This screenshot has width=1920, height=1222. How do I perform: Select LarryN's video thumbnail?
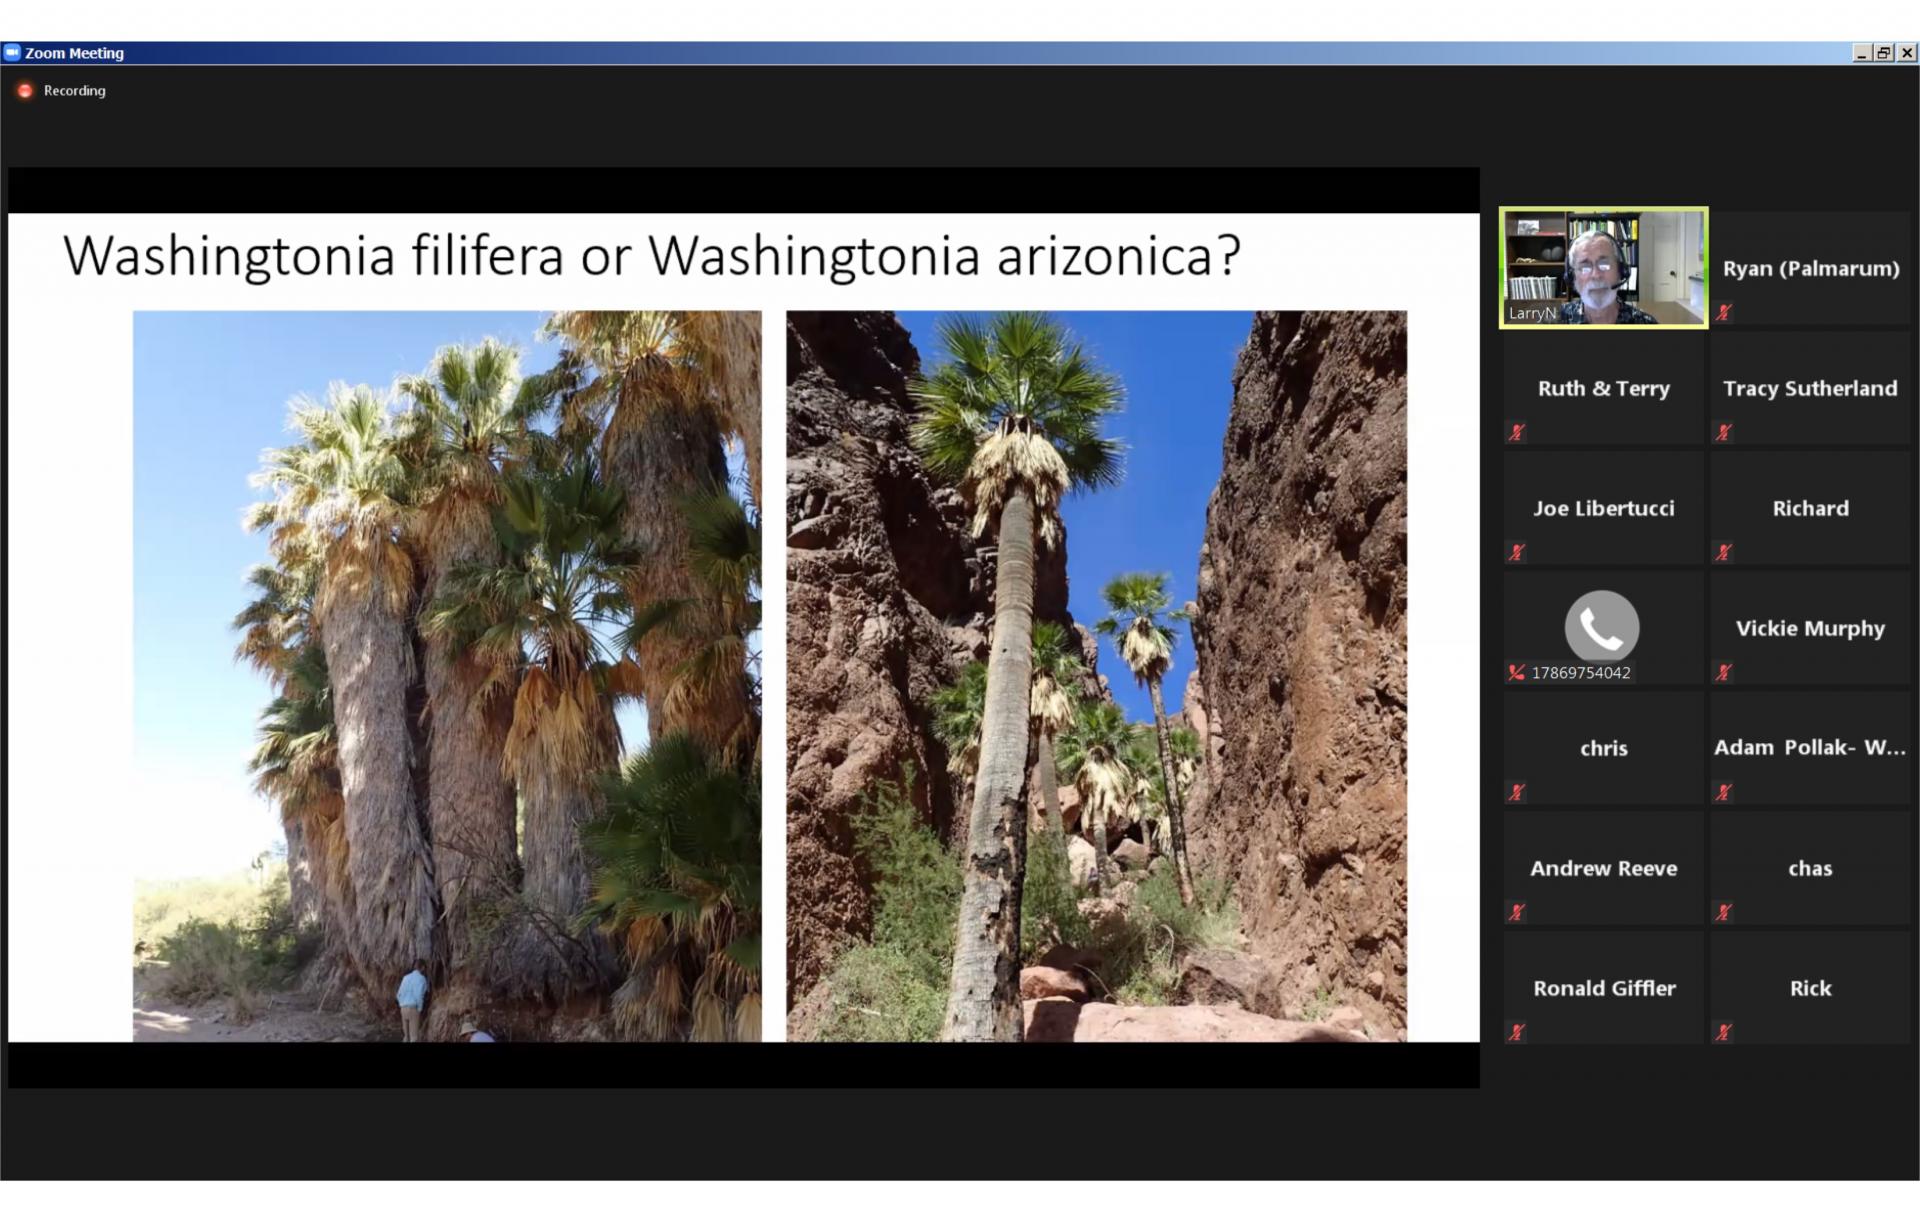click(x=1603, y=267)
